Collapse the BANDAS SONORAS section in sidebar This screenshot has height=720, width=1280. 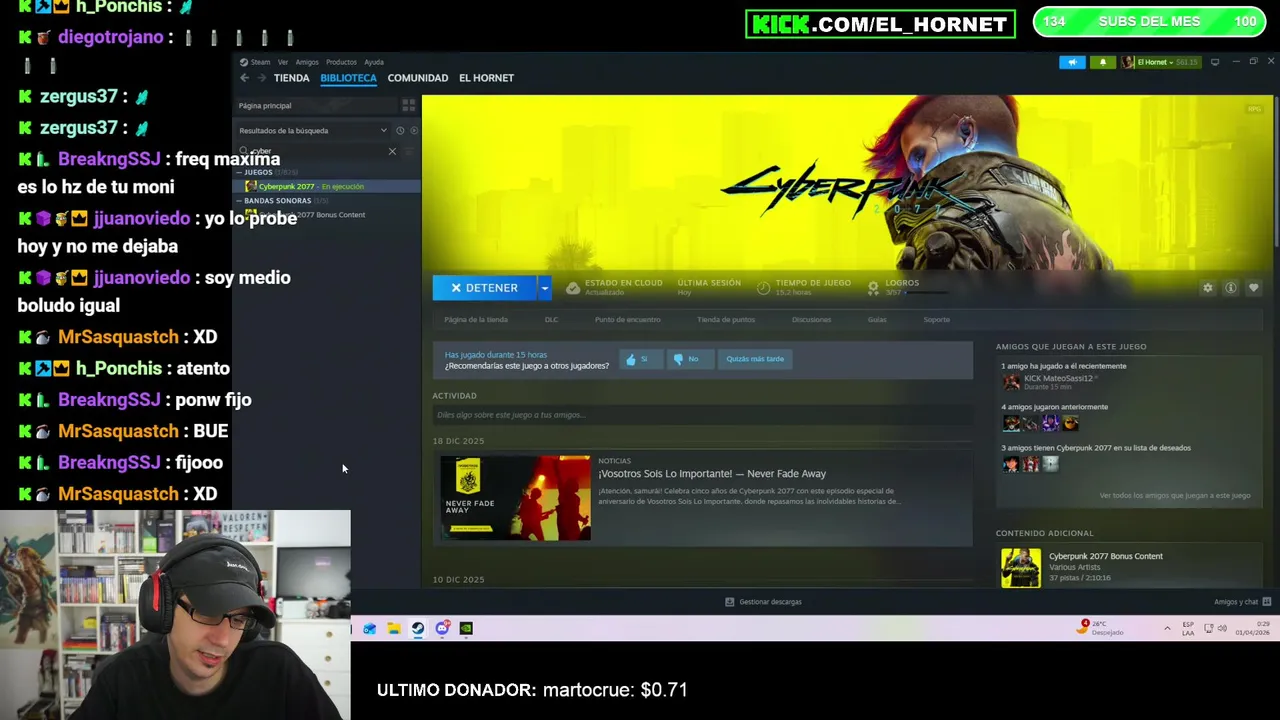[239, 200]
